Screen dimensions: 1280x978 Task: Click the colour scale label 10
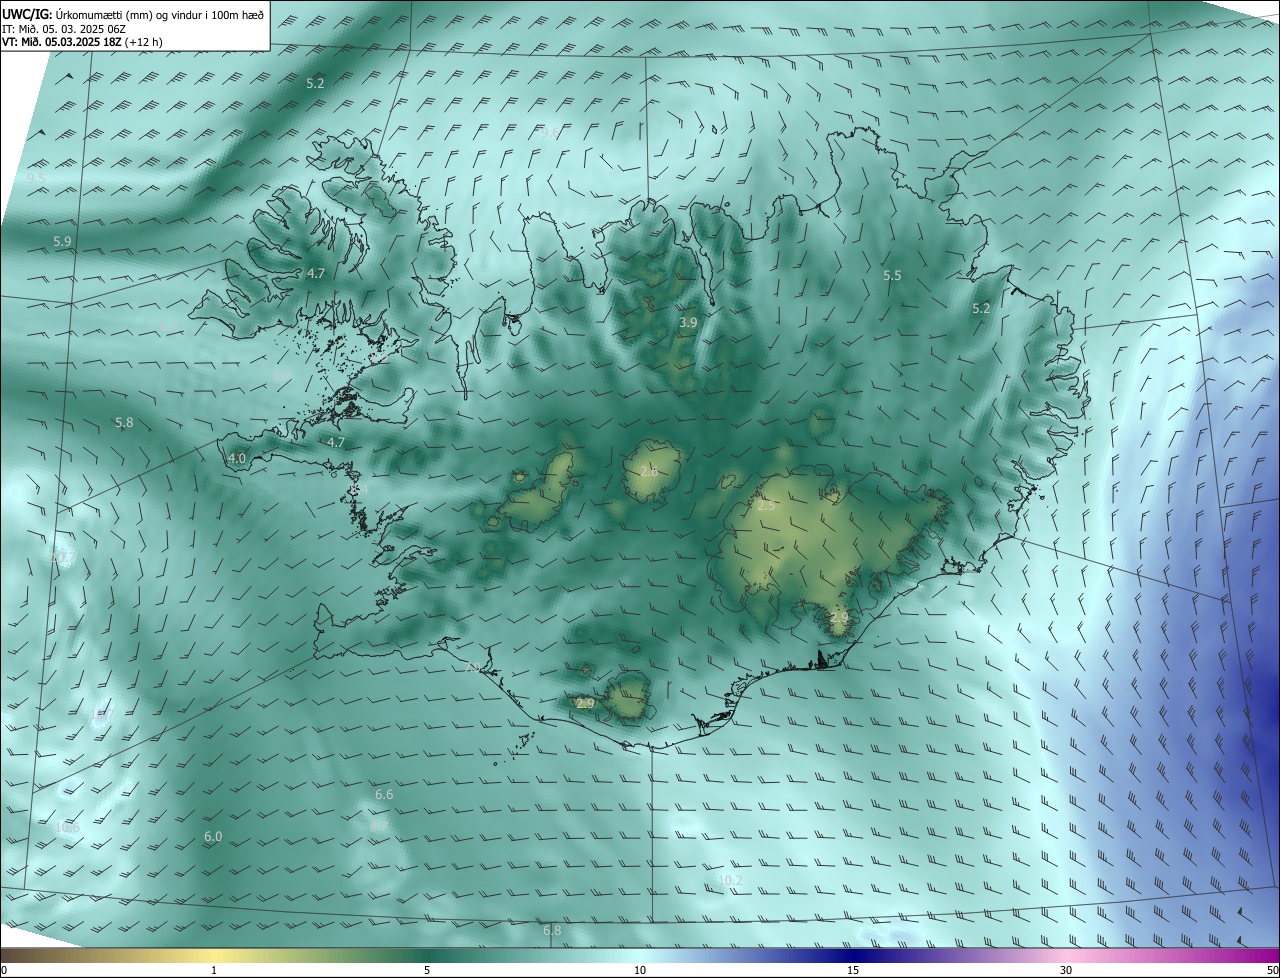tap(640, 970)
